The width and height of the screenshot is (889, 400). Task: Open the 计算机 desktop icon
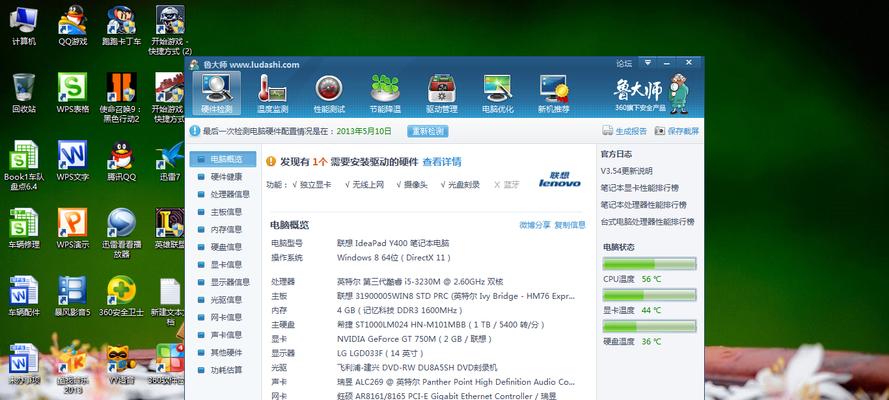[23, 26]
